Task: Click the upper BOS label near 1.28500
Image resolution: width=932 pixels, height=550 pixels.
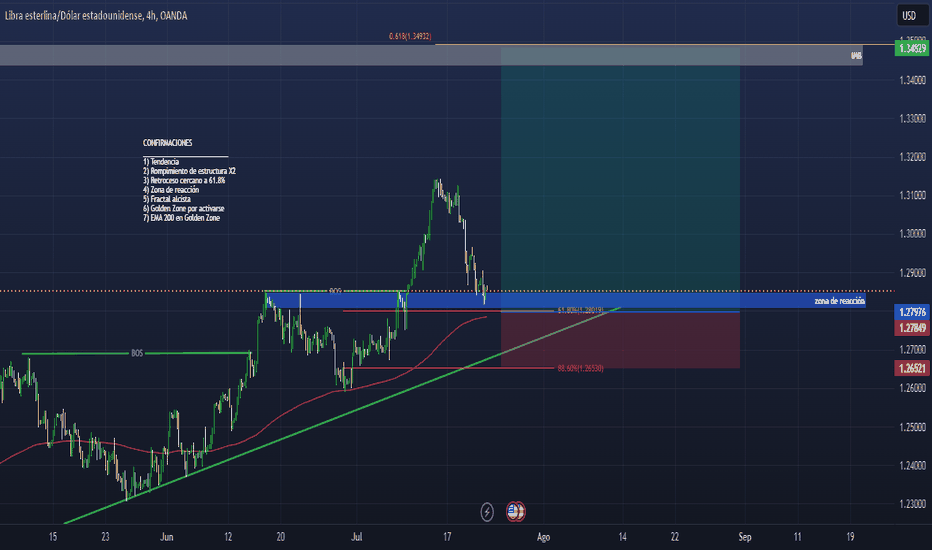Action: [x=335, y=291]
